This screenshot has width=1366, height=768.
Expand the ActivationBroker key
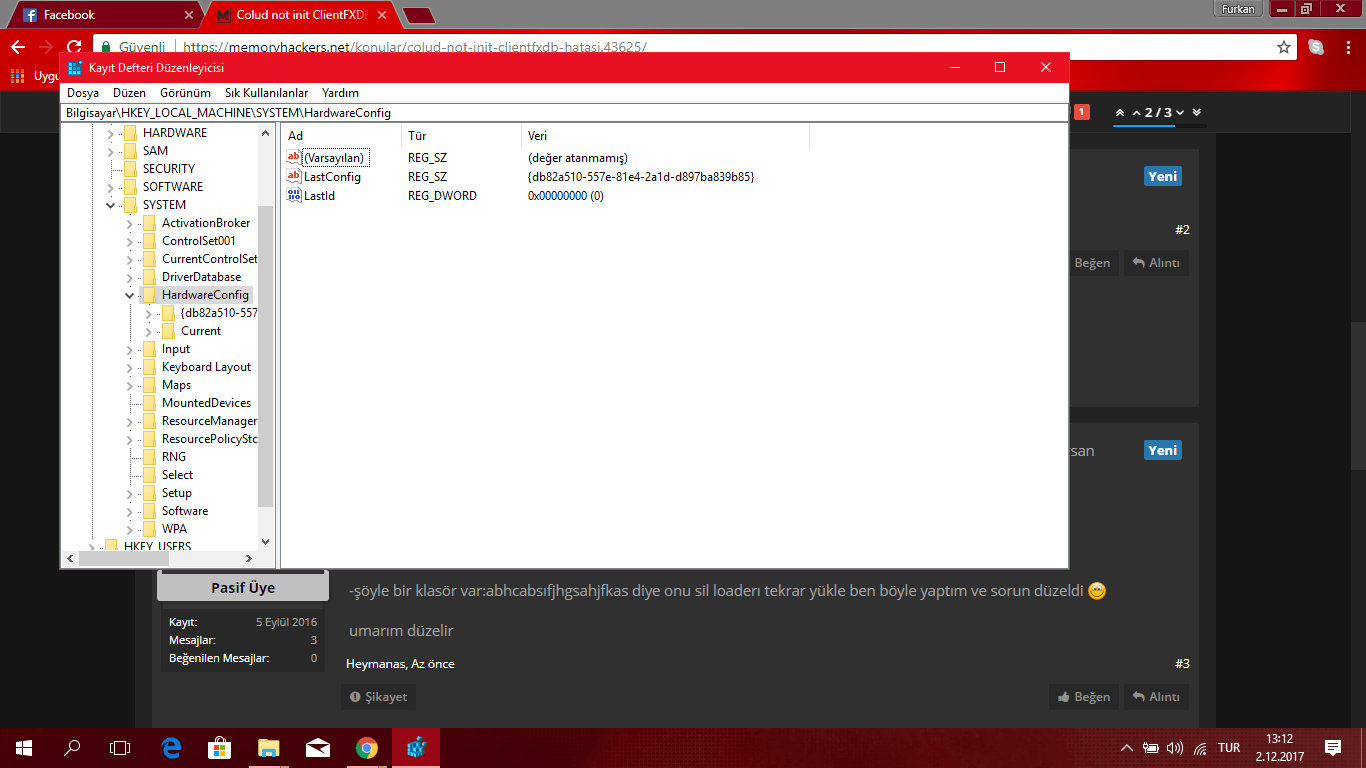pyautogui.click(x=129, y=223)
